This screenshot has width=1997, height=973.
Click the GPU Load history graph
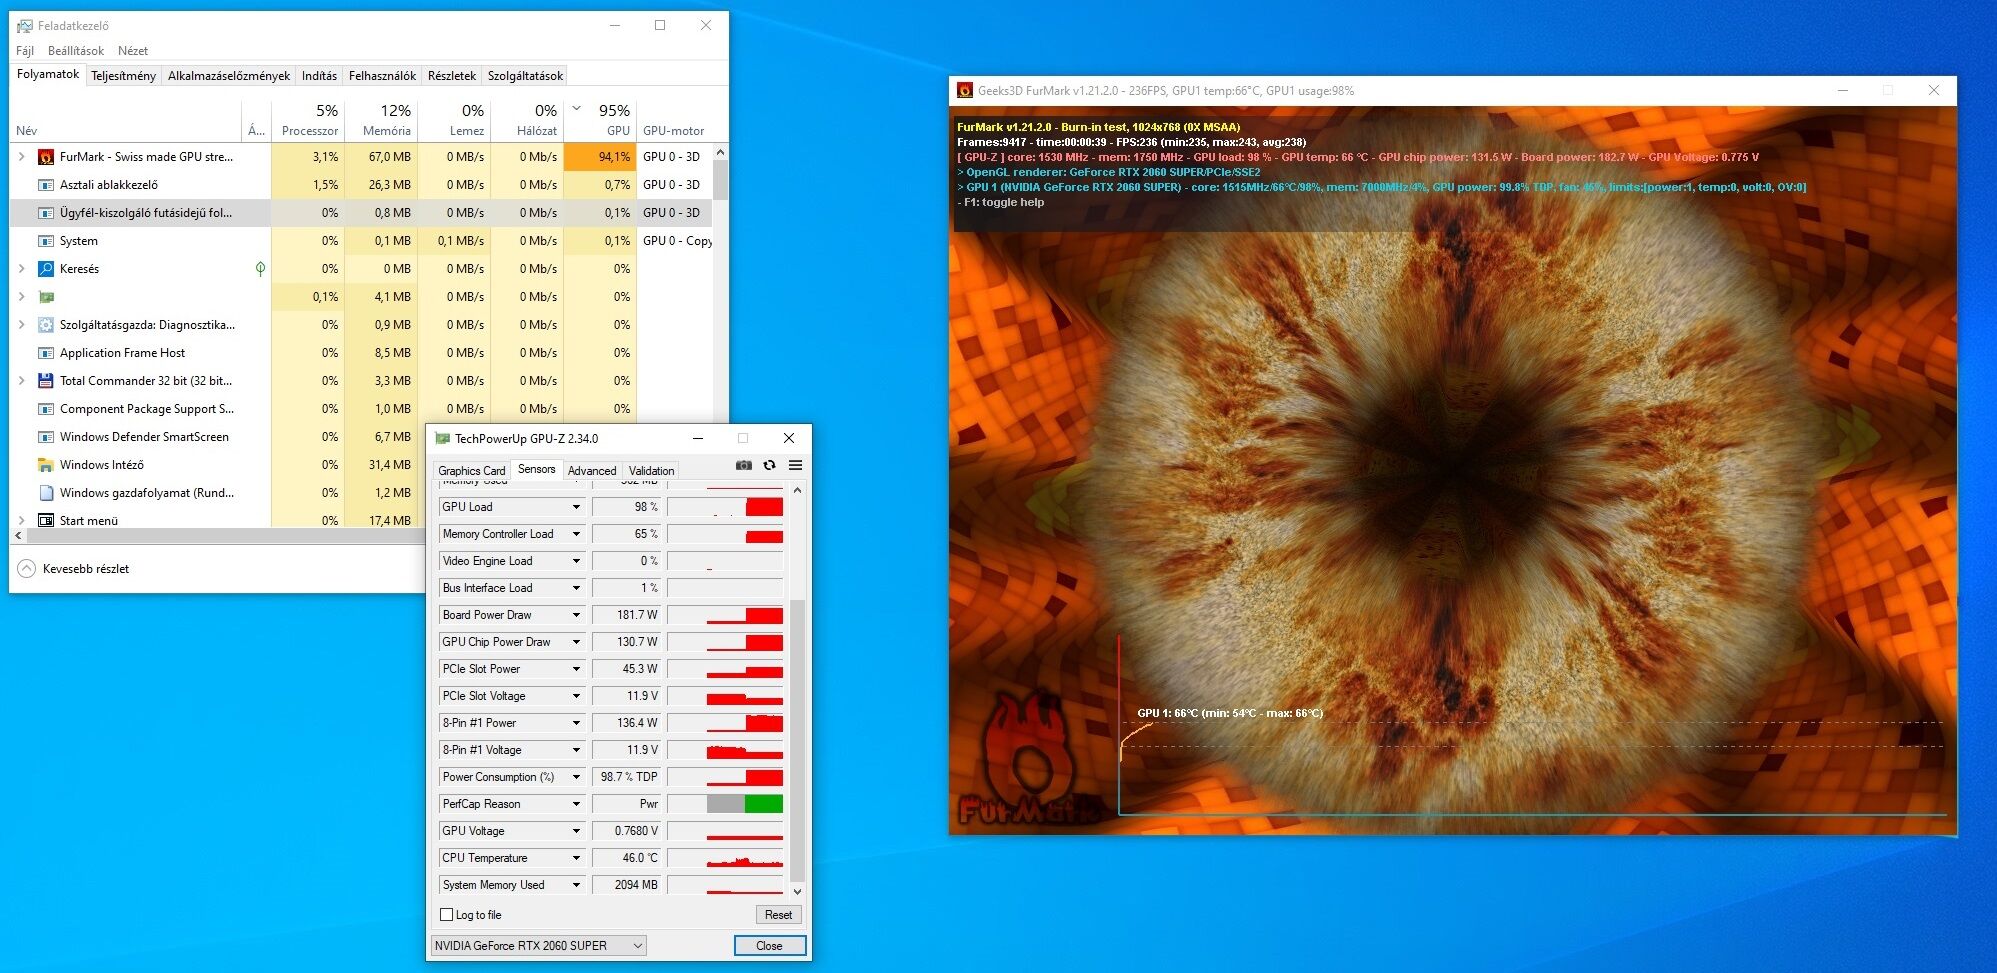tap(725, 507)
